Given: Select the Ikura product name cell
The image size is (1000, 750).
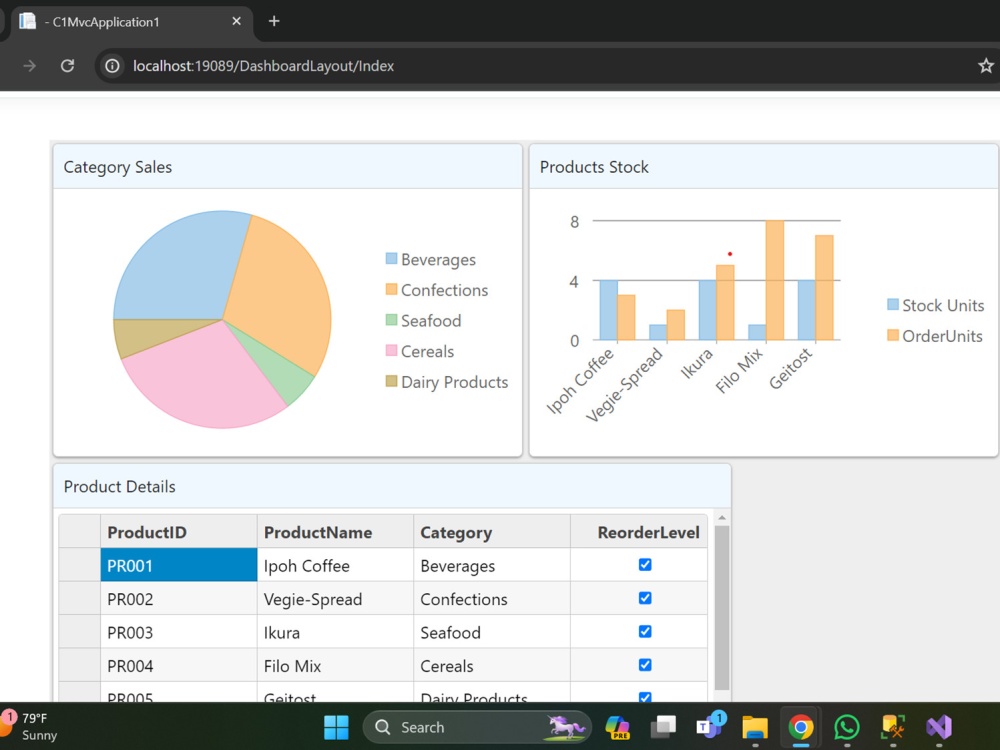Looking at the screenshot, I should point(335,632).
